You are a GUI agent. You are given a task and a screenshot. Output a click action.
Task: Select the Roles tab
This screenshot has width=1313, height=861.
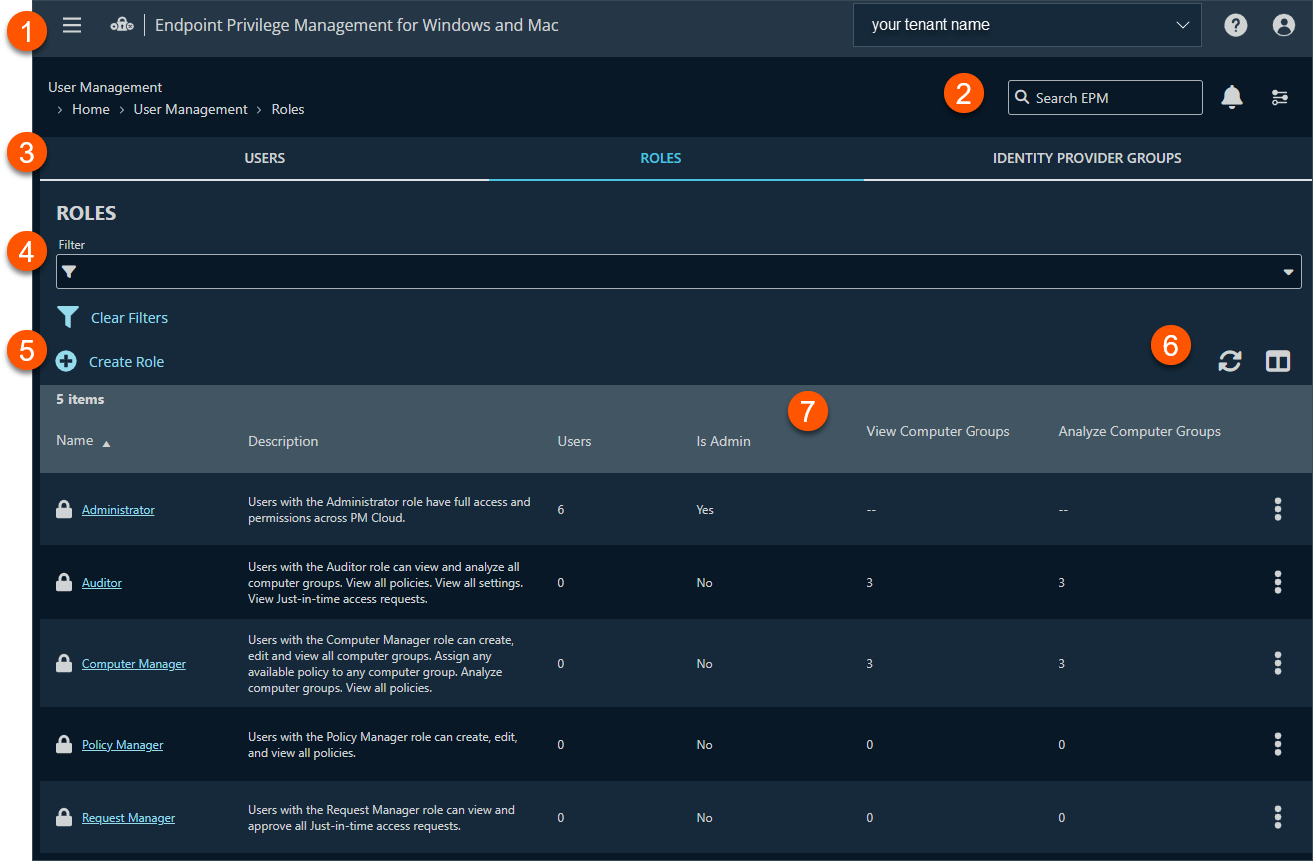661,158
